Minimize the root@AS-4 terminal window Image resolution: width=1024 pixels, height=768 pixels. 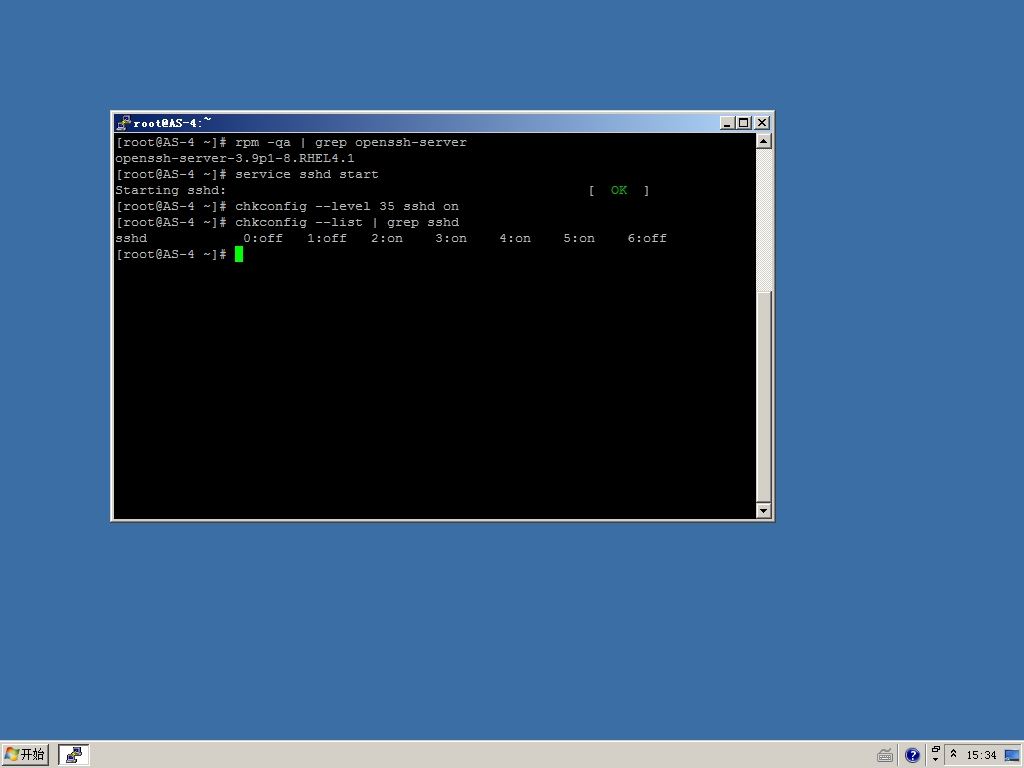(x=728, y=123)
